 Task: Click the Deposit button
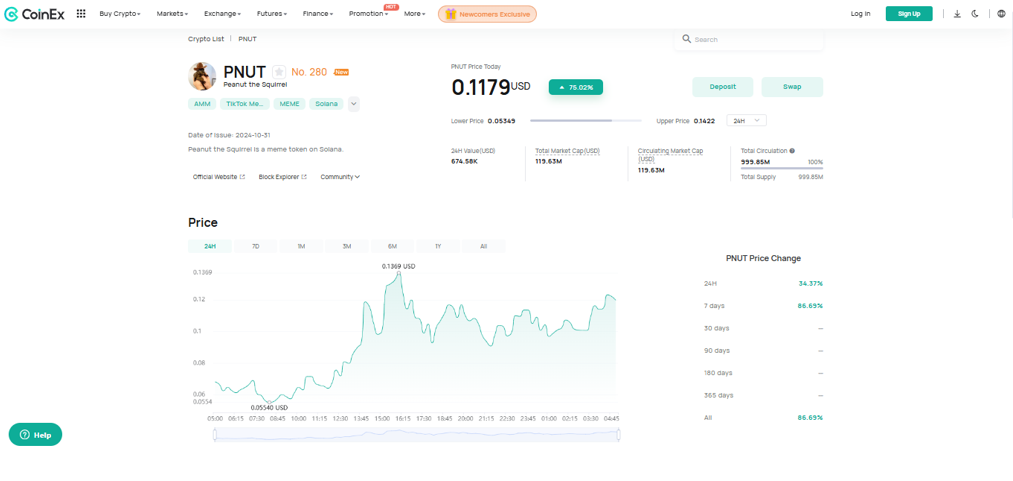tap(722, 87)
